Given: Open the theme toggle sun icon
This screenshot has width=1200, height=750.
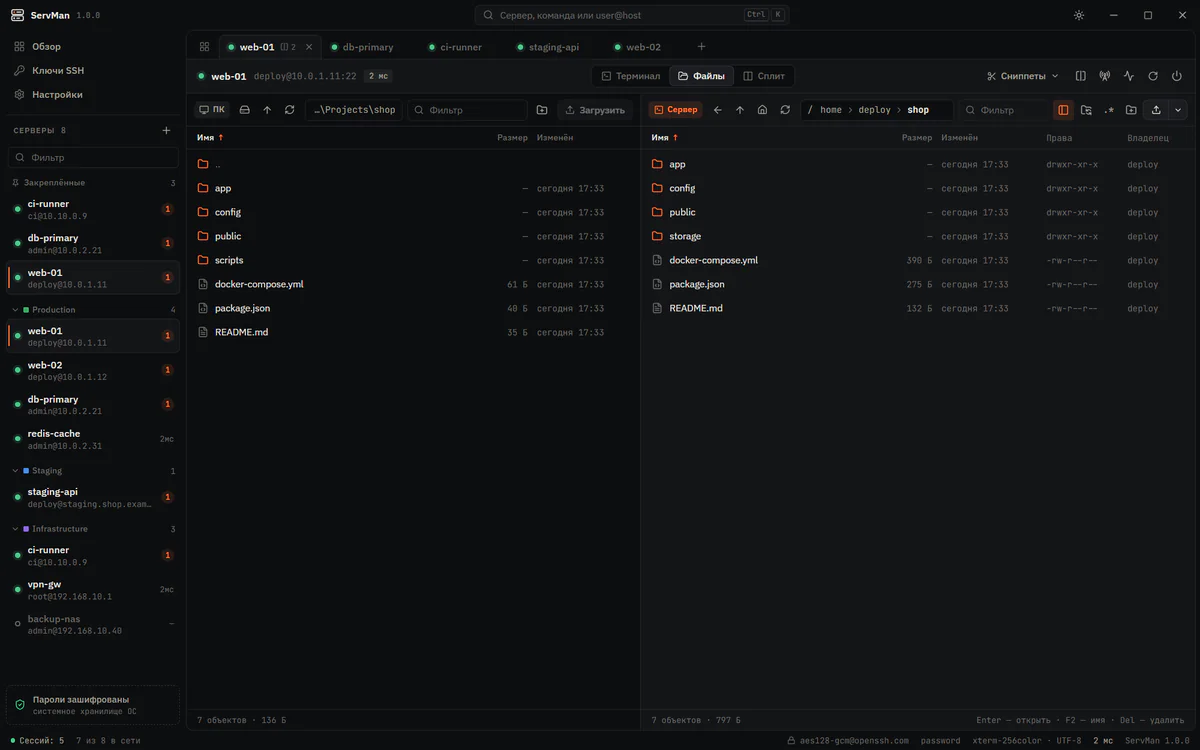Looking at the screenshot, I should coord(1079,15).
